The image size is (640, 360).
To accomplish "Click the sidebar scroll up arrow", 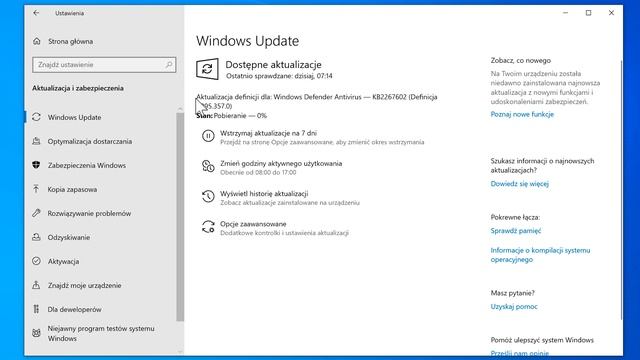I will pos(180,109).
